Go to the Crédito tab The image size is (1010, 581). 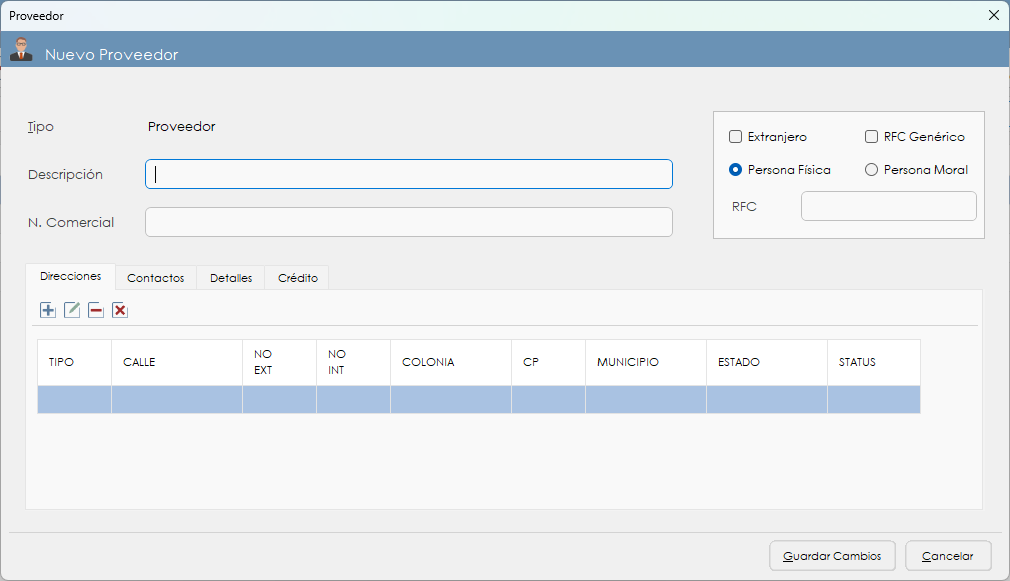(x=298, y=278)
